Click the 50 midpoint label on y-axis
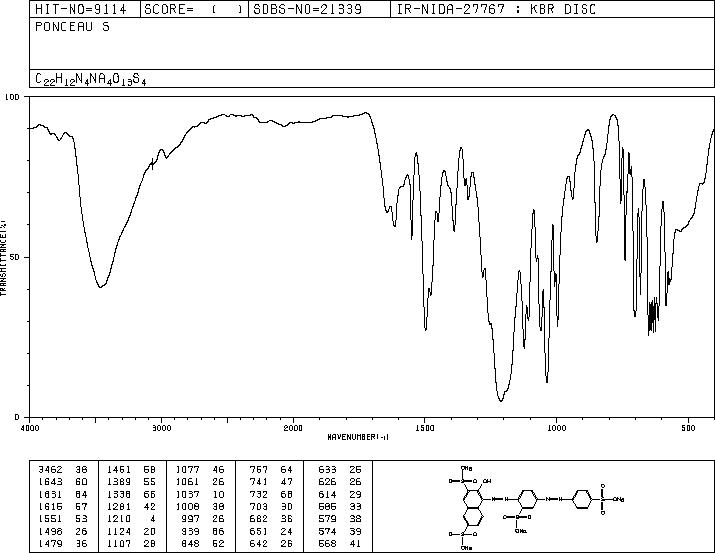 (16, 257)
